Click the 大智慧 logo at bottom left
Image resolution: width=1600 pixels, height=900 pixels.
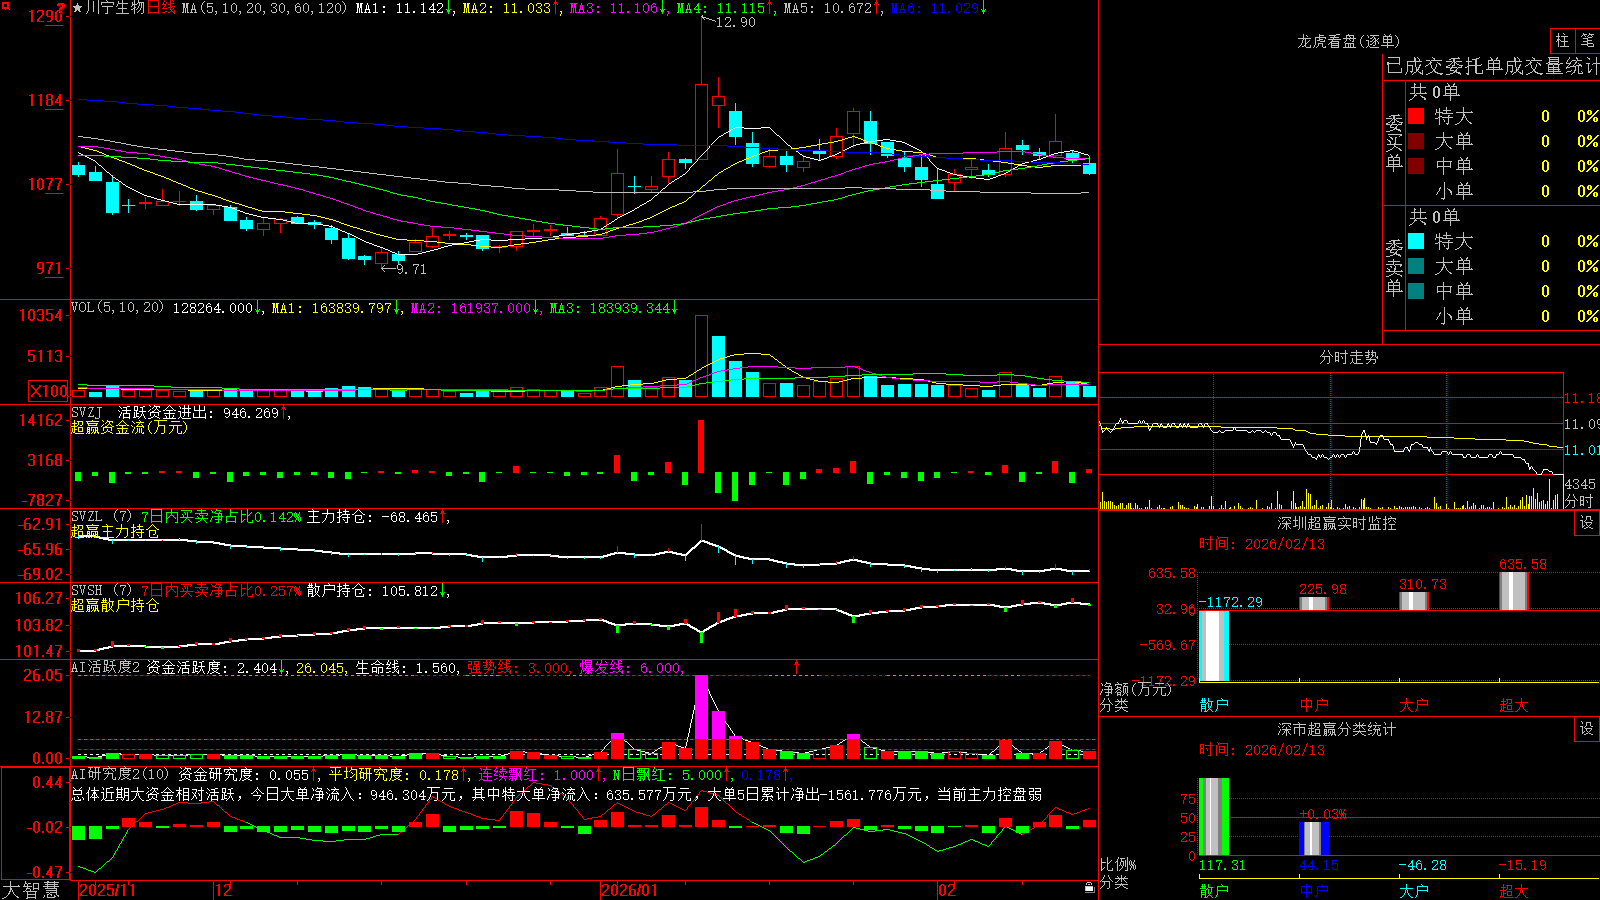coord(31,890)
